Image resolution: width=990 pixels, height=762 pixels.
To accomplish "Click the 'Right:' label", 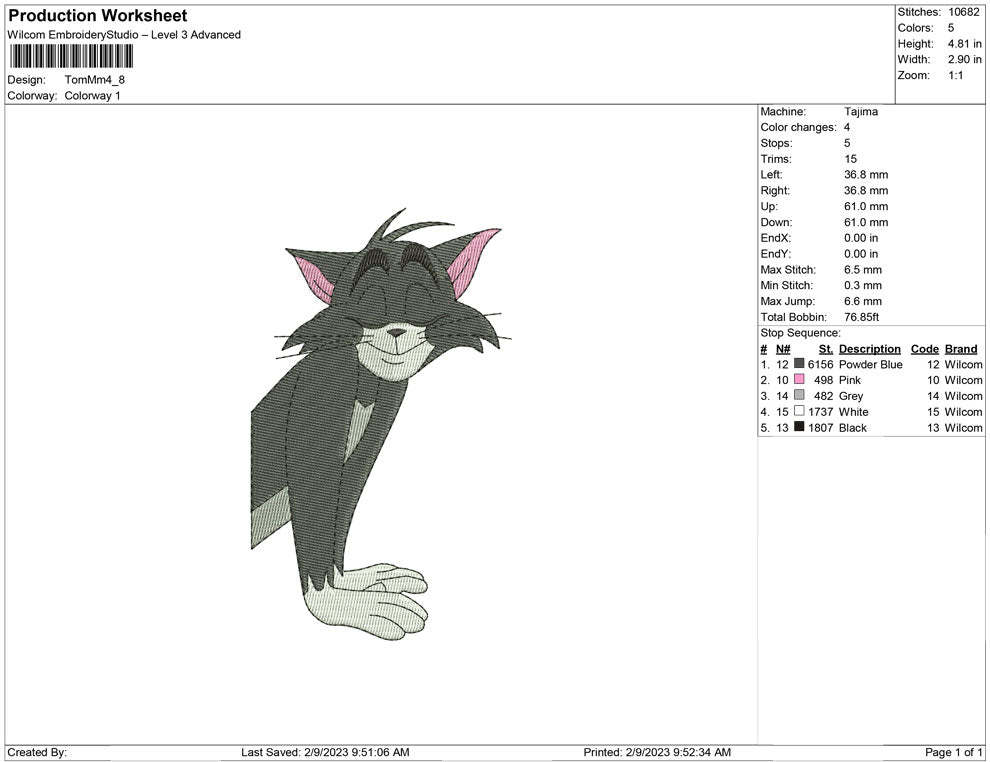I will pyautogui.click(x=775, y=190).
